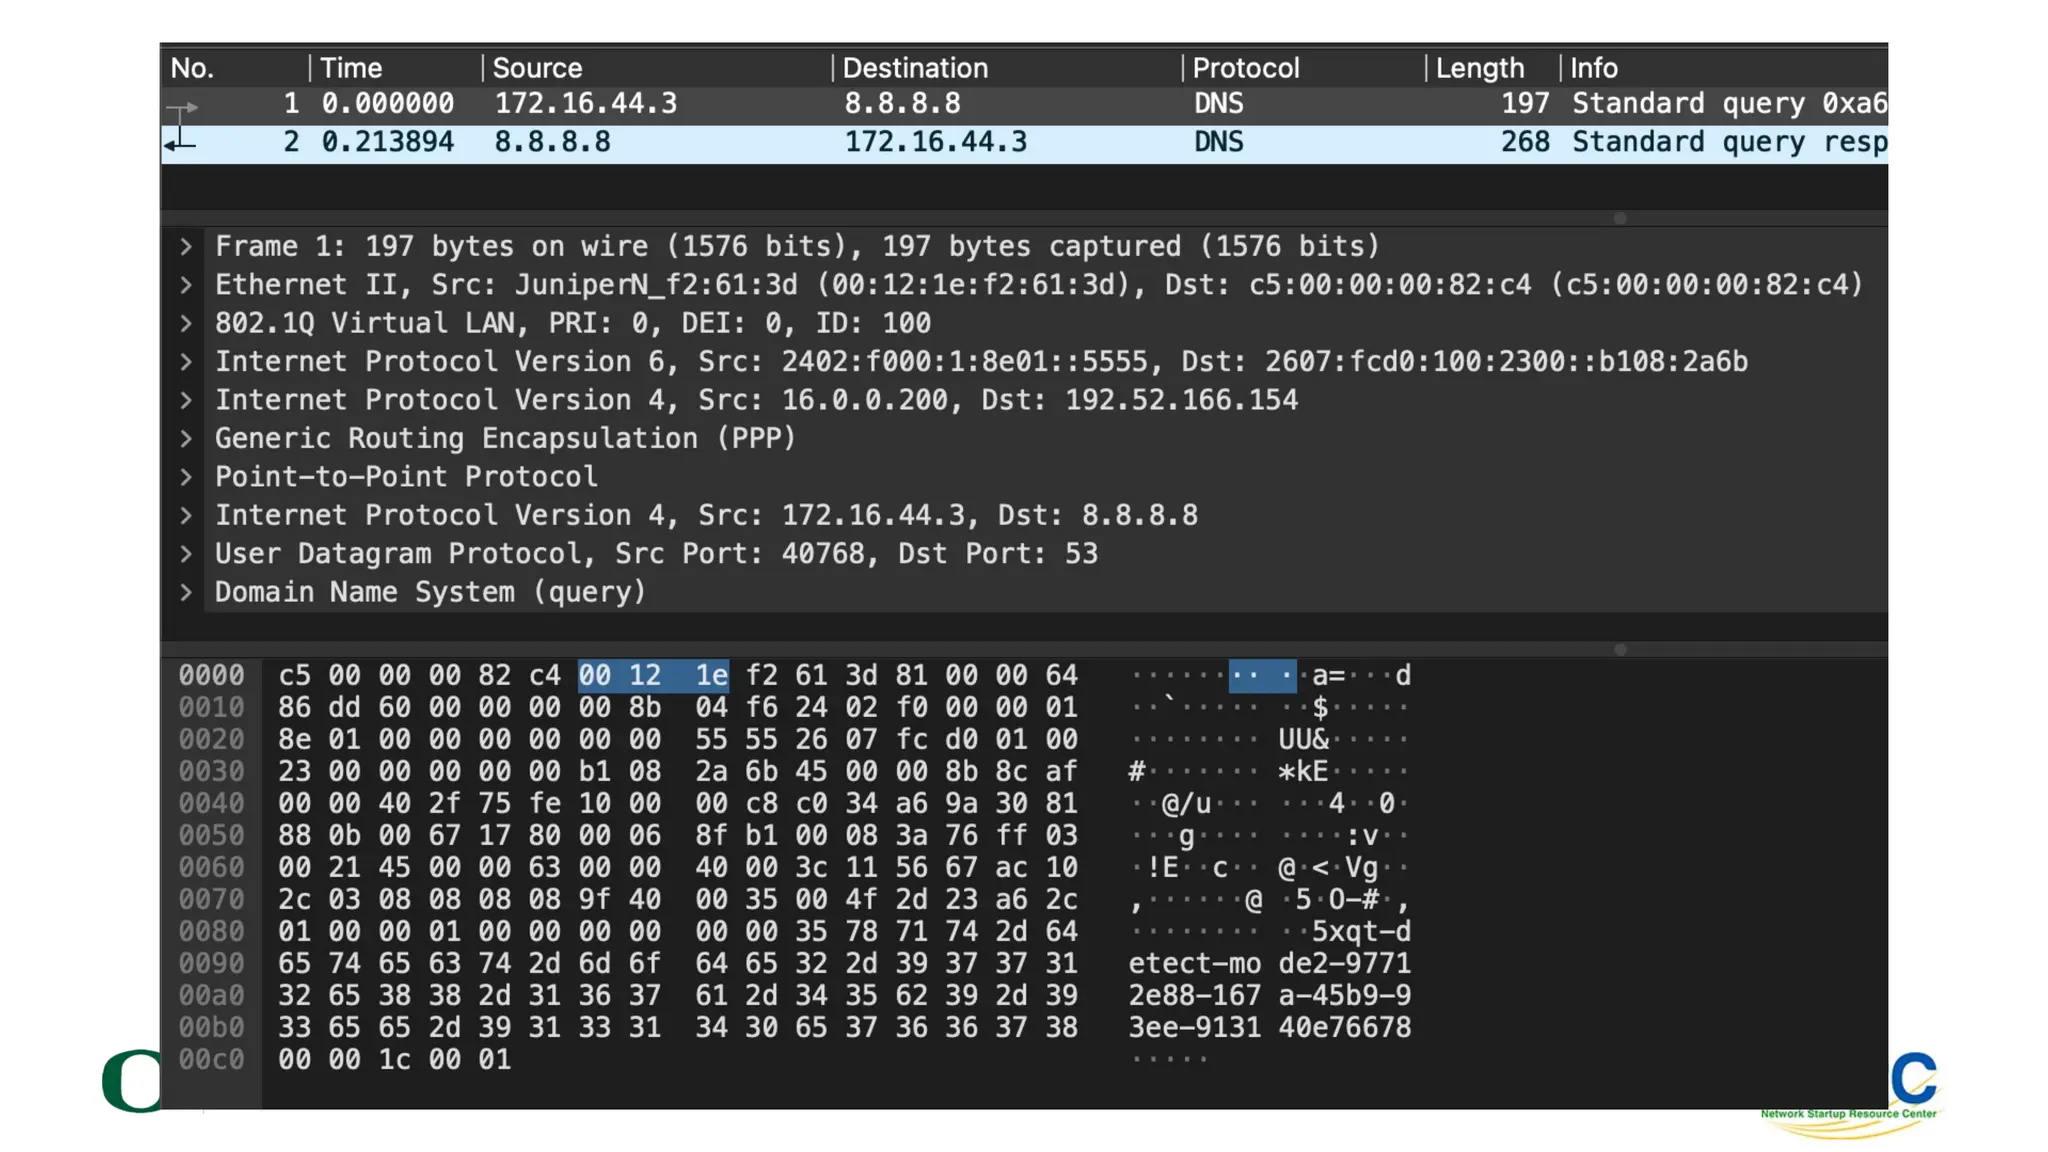Expand the 802.1Q Virtual LAN node

point(186,323)
